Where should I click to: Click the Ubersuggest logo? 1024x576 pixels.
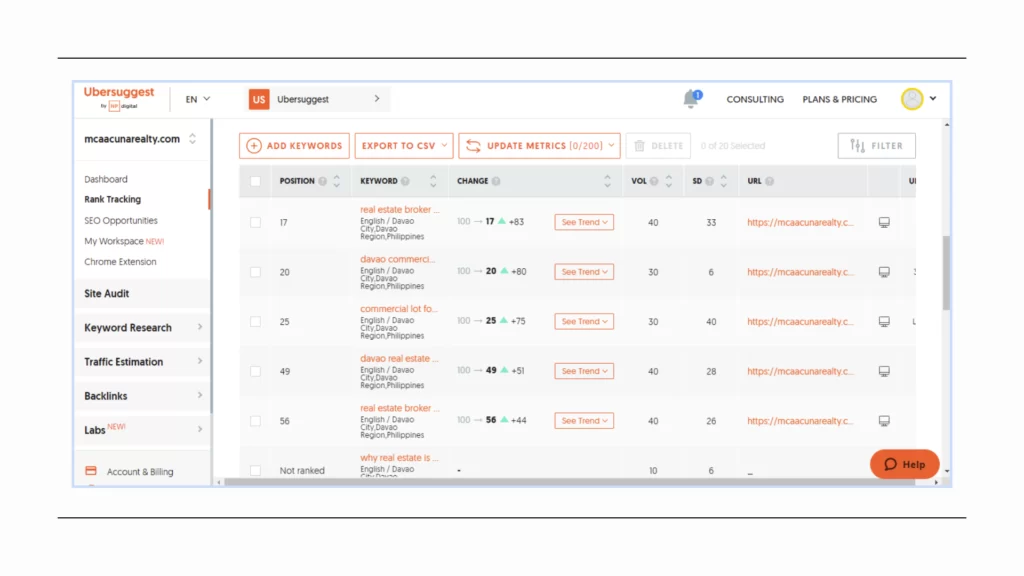(119, 97)
